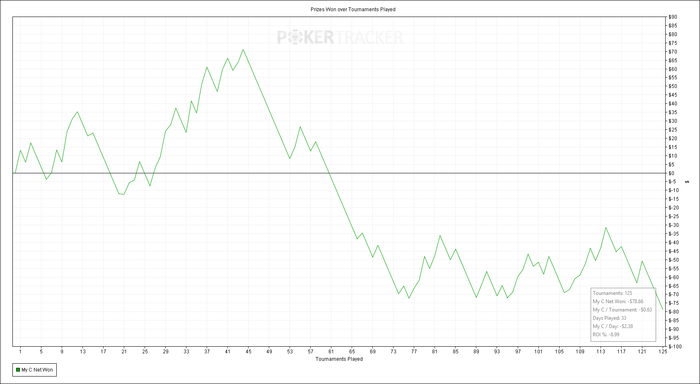
Task: Click the x-axis tick label 1
Action: (x=20, y=352)
